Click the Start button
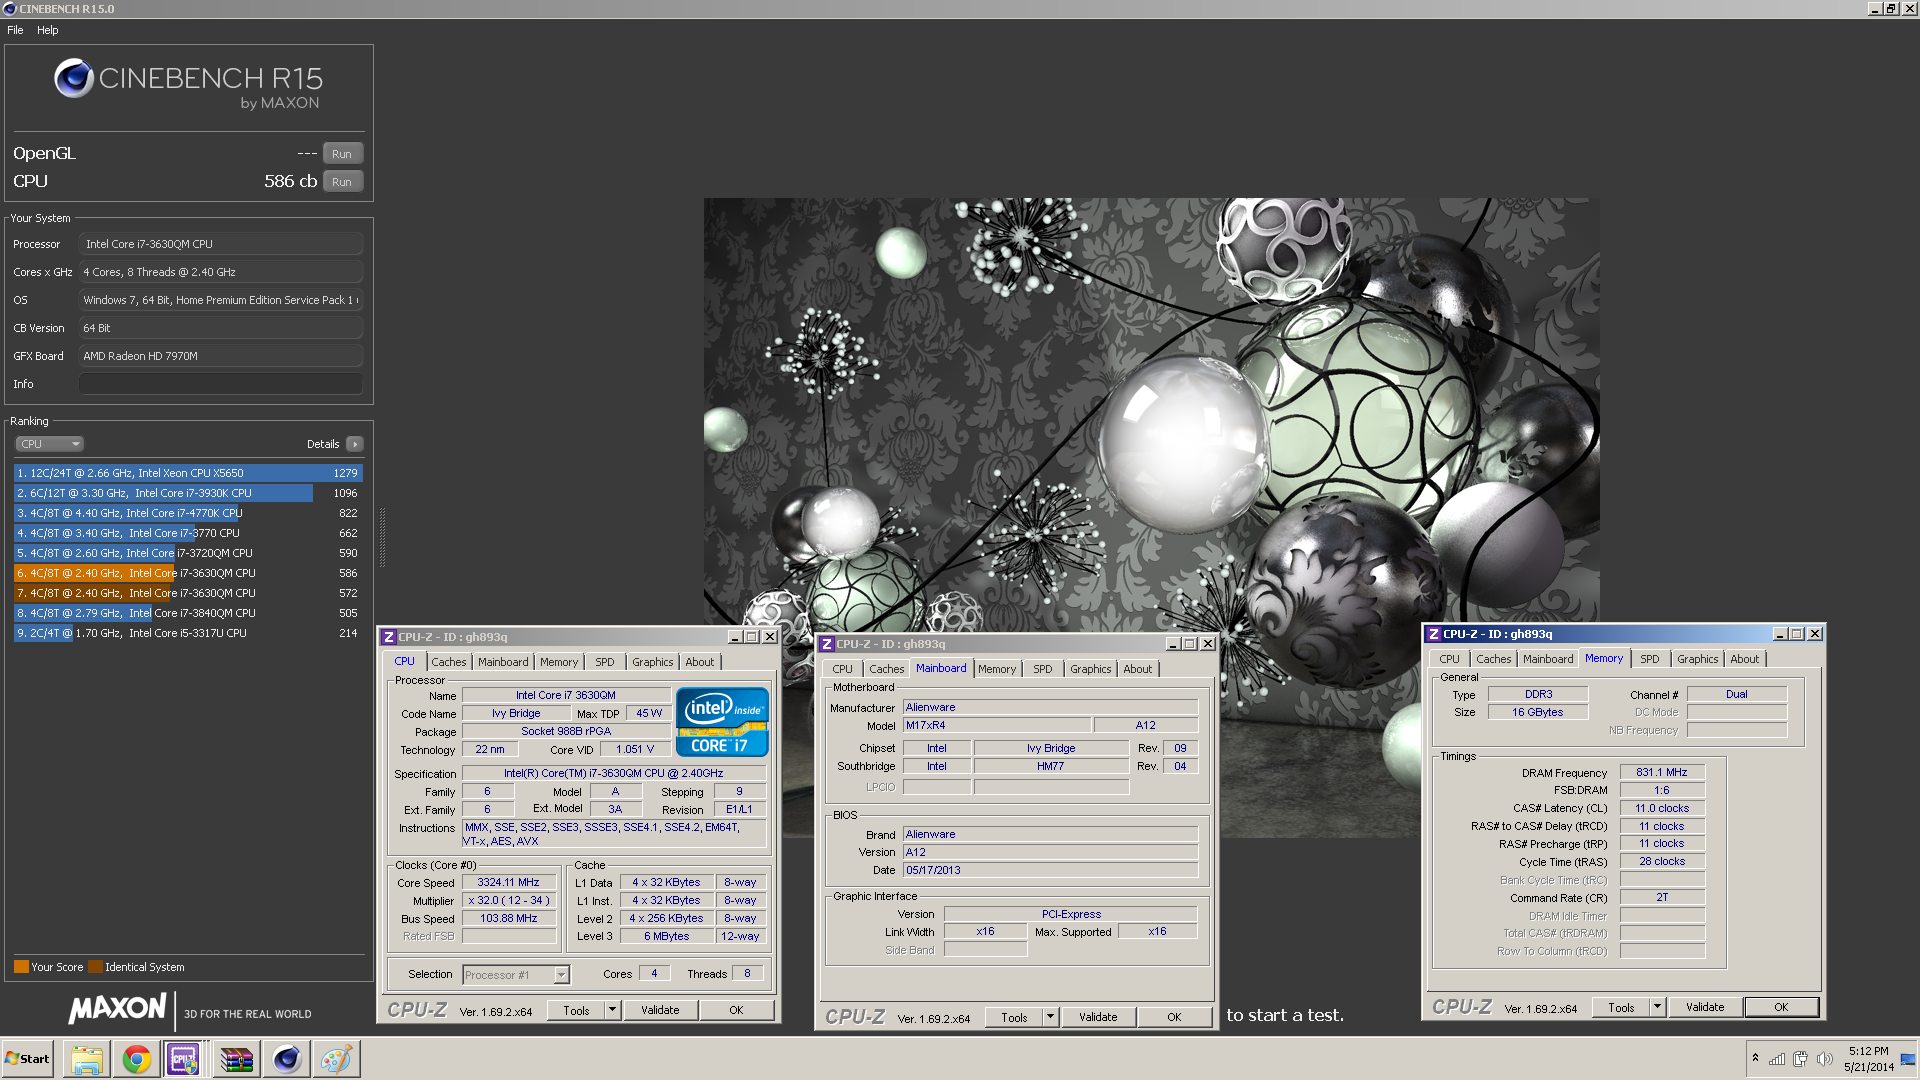 point(28,1059)
